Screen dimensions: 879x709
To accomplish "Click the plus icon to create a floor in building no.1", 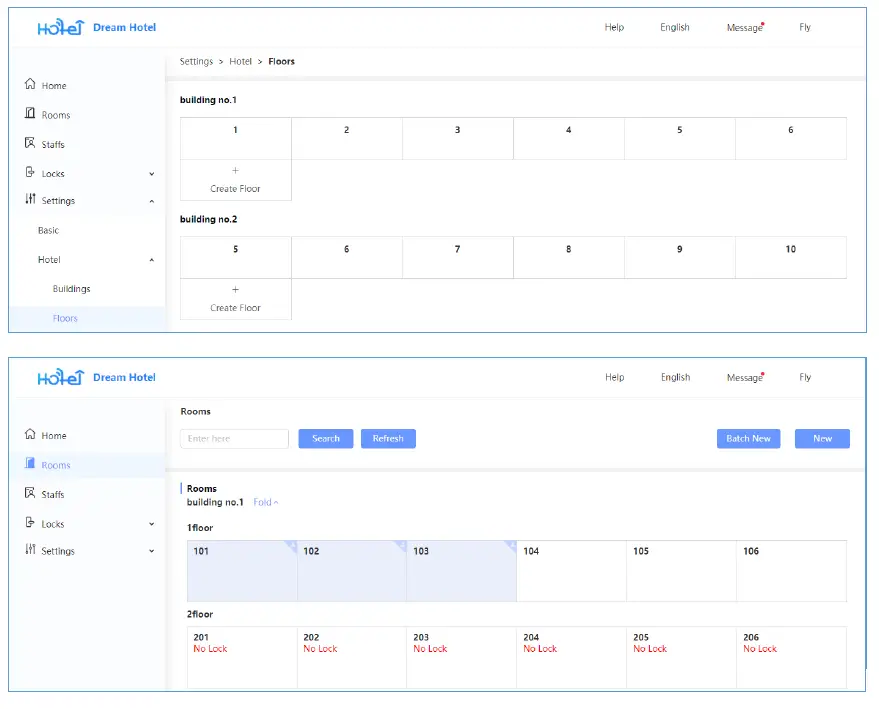I will (235, 171).
